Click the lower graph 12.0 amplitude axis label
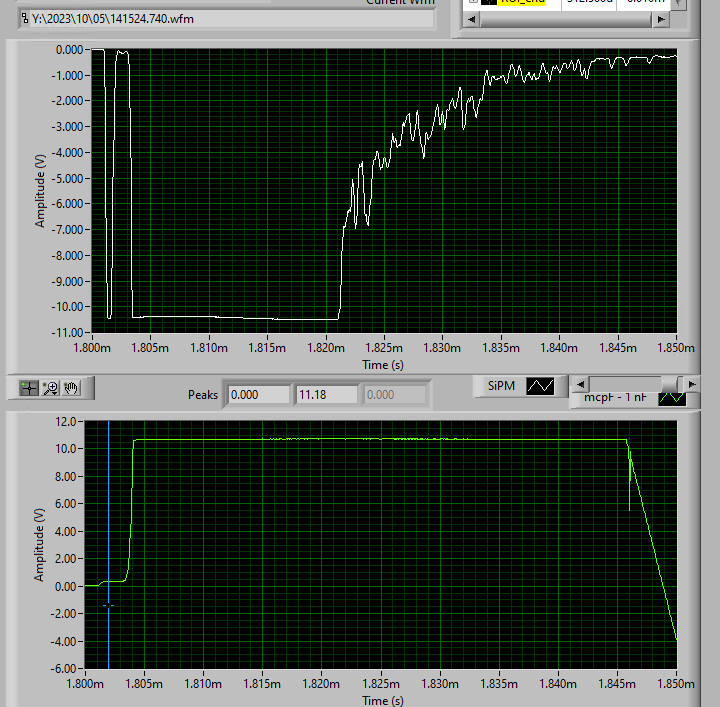 click(65, 421)
